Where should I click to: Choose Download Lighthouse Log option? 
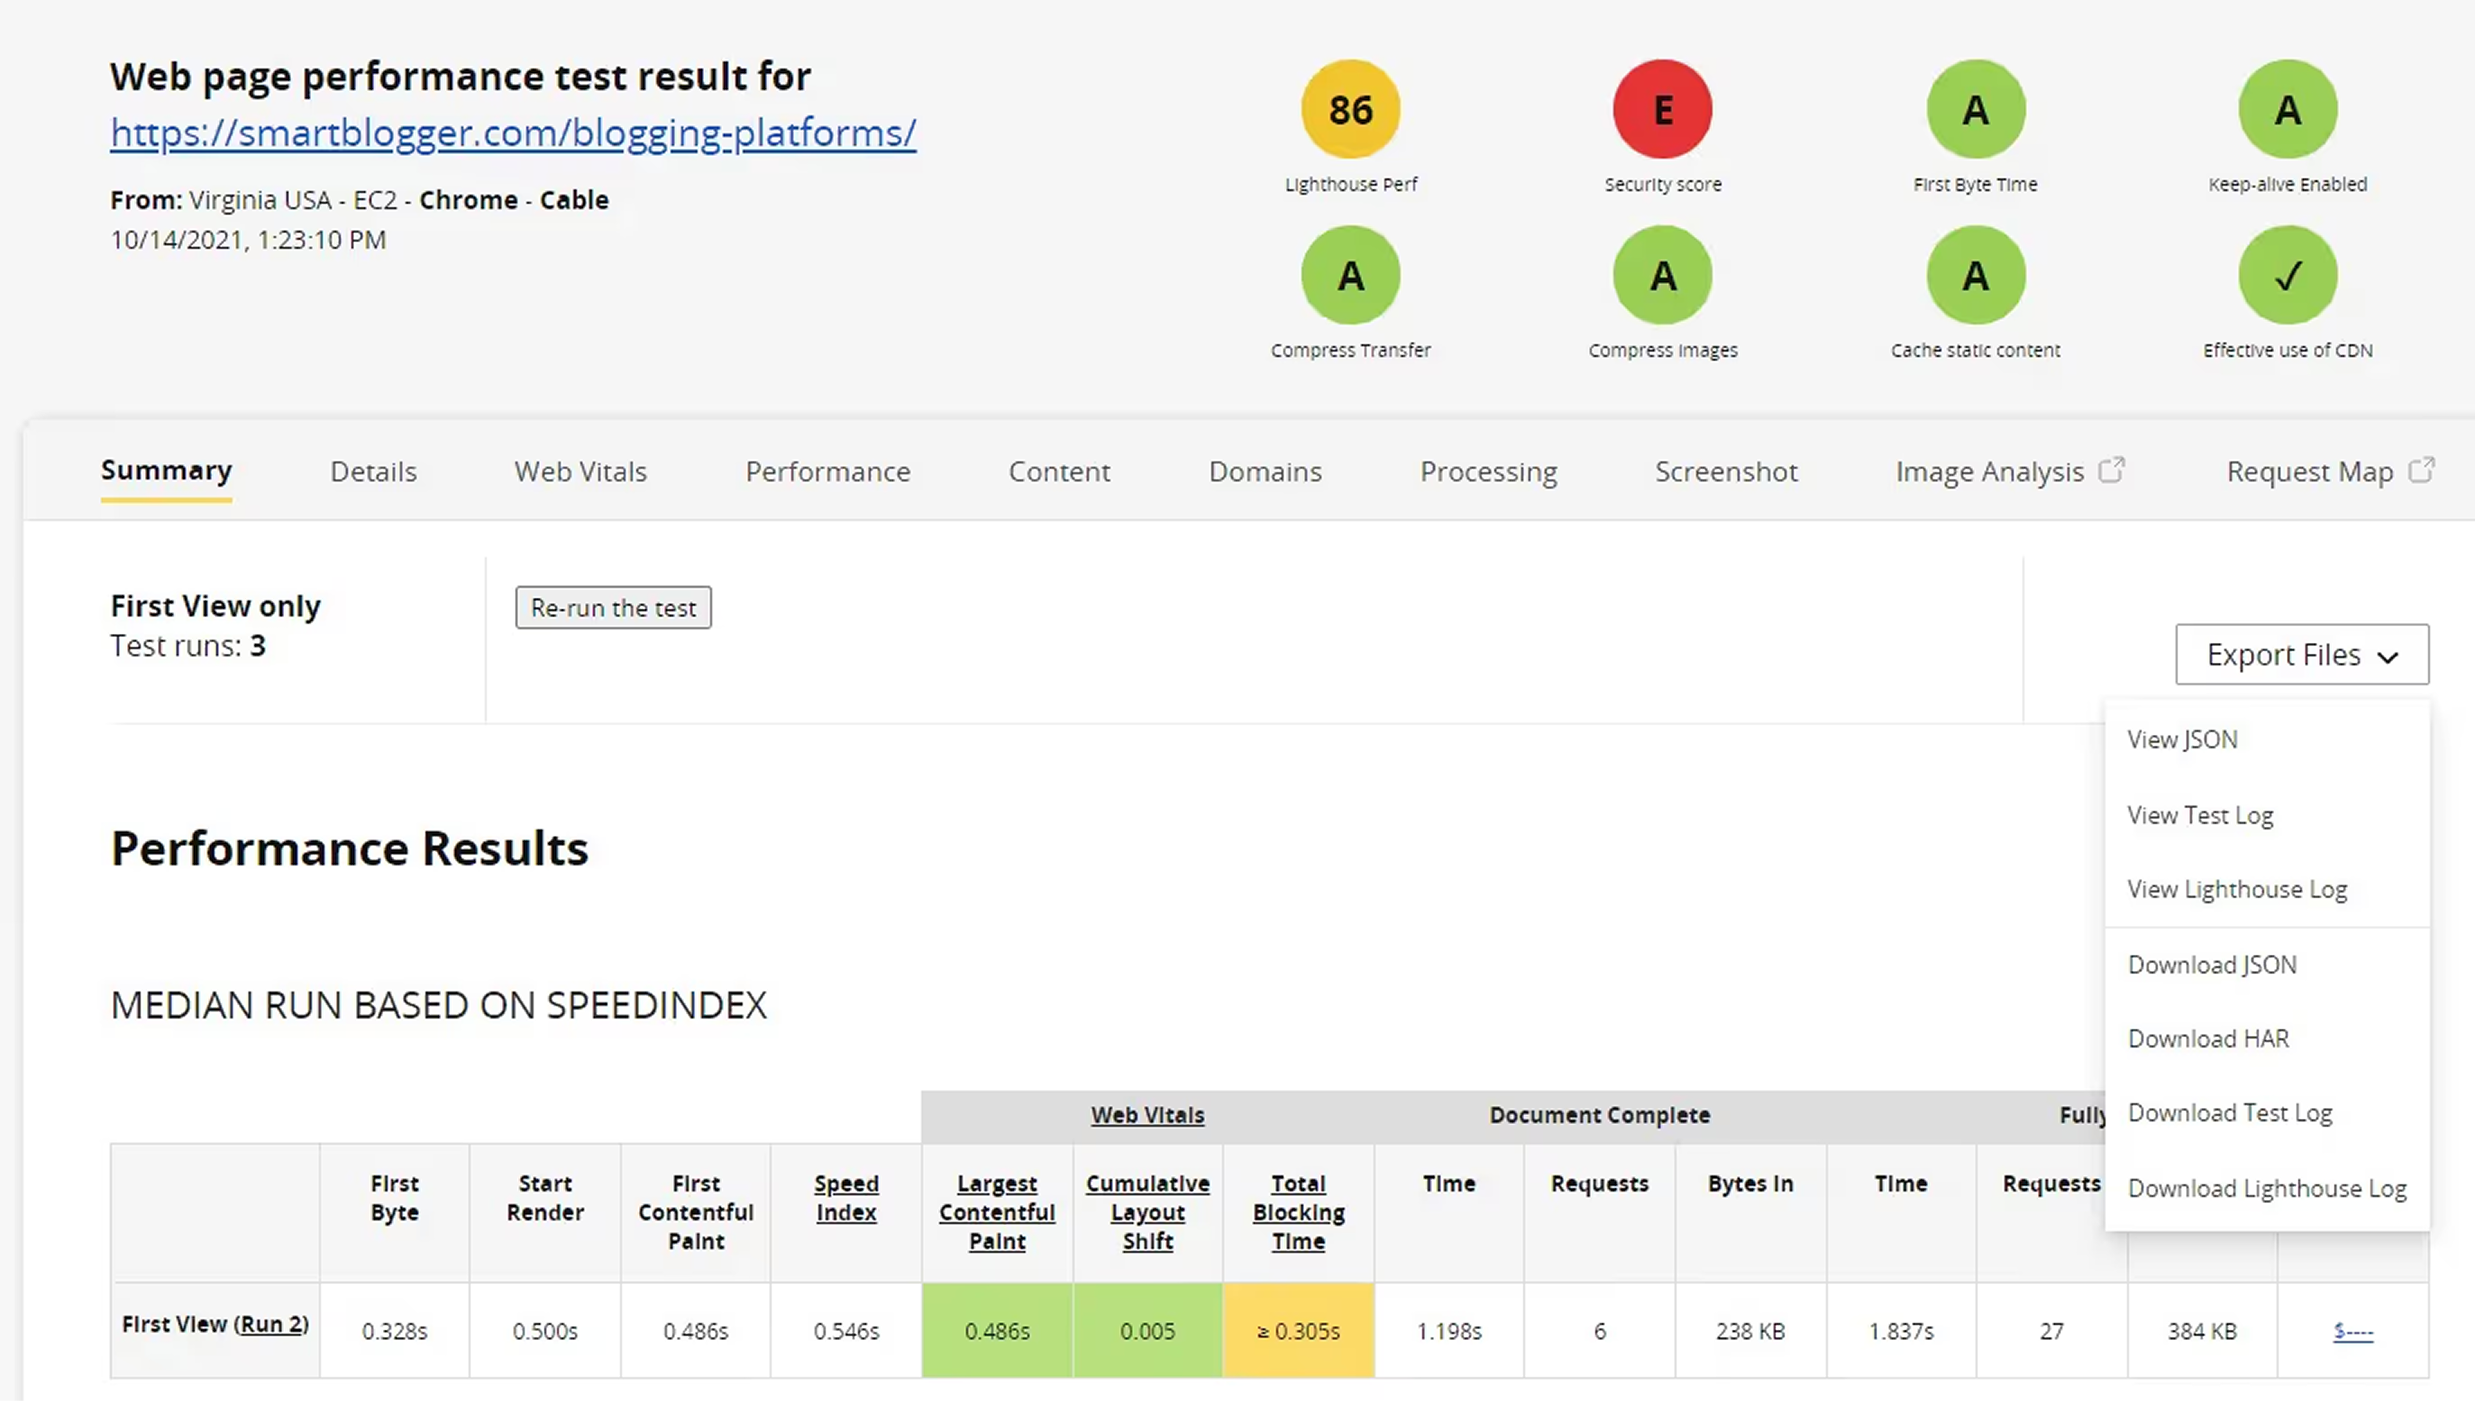[2266, 1188]
